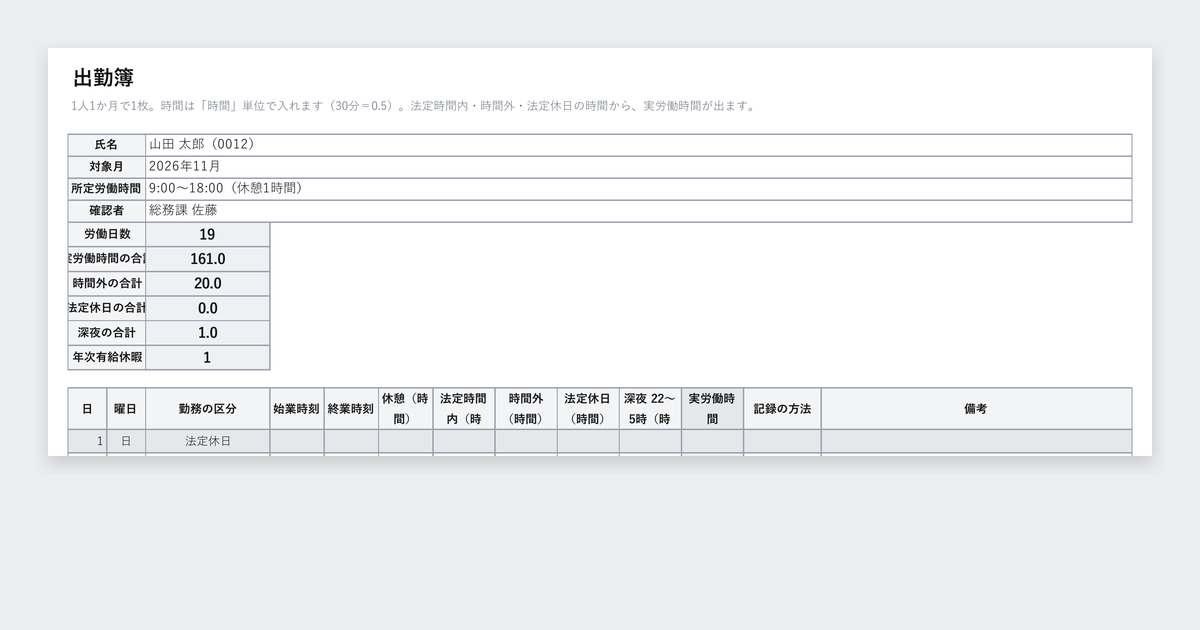Click the 法定休日（時間） column header
The width and height of the screenshot is (1200, 630).
coord(588,409)
